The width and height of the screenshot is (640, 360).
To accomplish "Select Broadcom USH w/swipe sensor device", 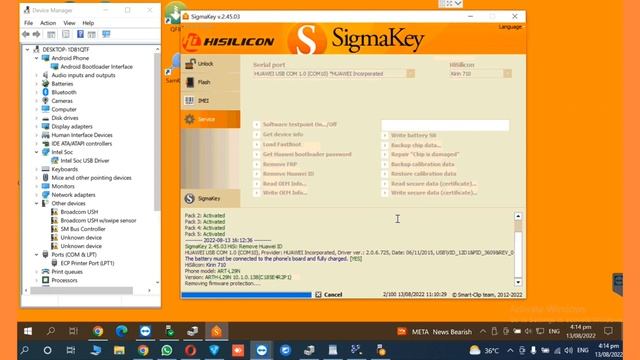I will (98, 220).
